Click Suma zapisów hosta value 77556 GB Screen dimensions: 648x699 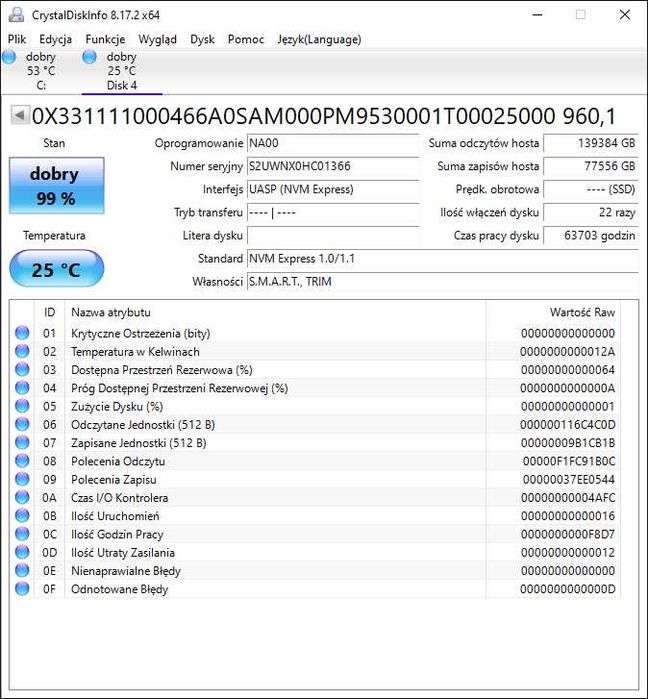click(x=591, y=166)
